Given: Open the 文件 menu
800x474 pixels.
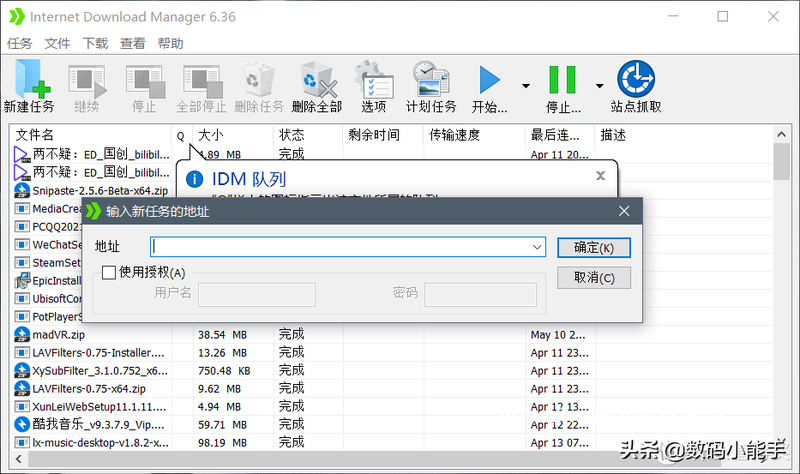Looking at the screenshot, I should tap(57, 43).
